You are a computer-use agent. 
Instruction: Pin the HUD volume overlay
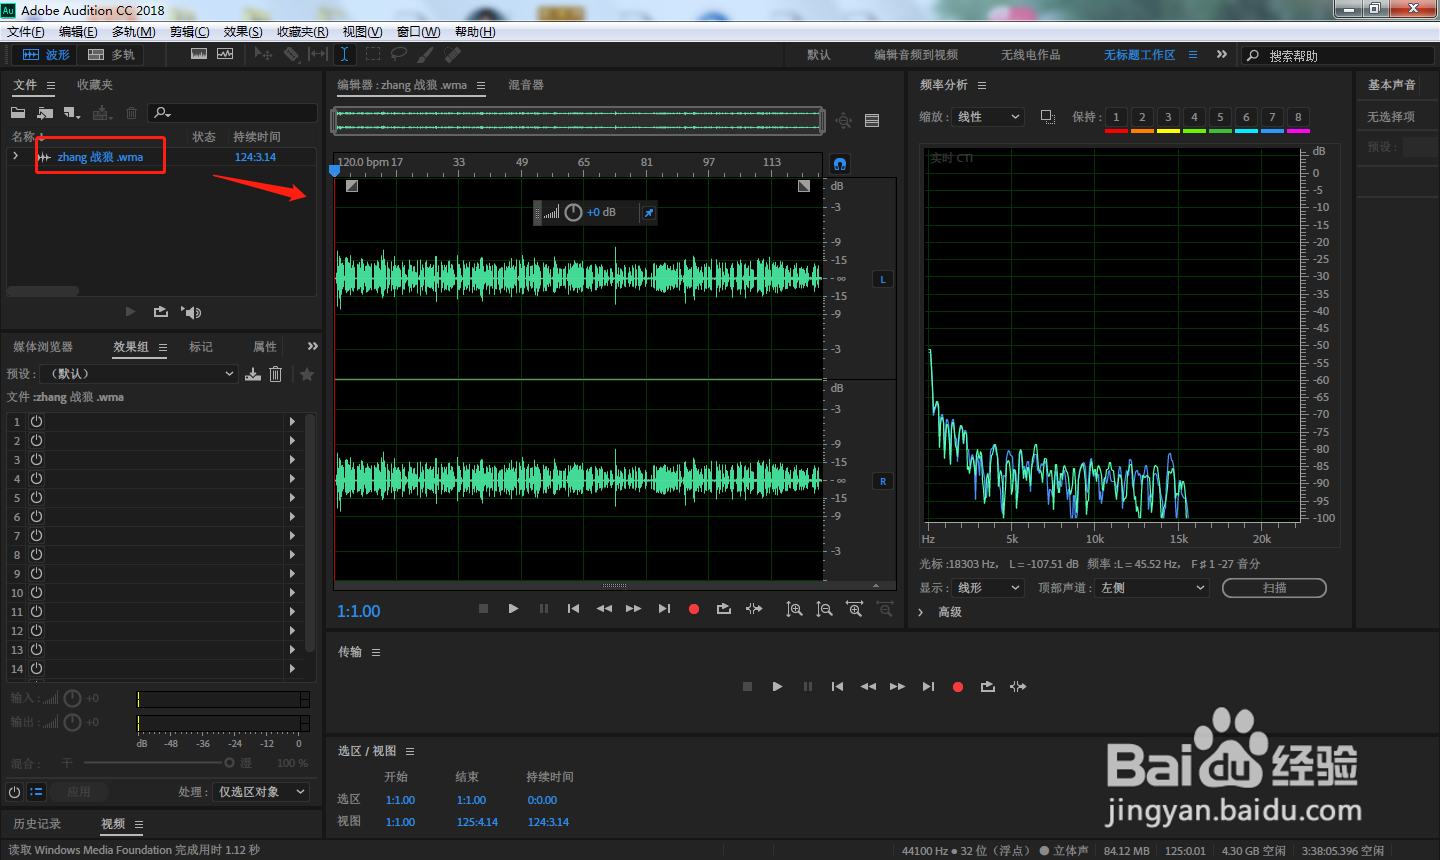(x=648, y=213)
